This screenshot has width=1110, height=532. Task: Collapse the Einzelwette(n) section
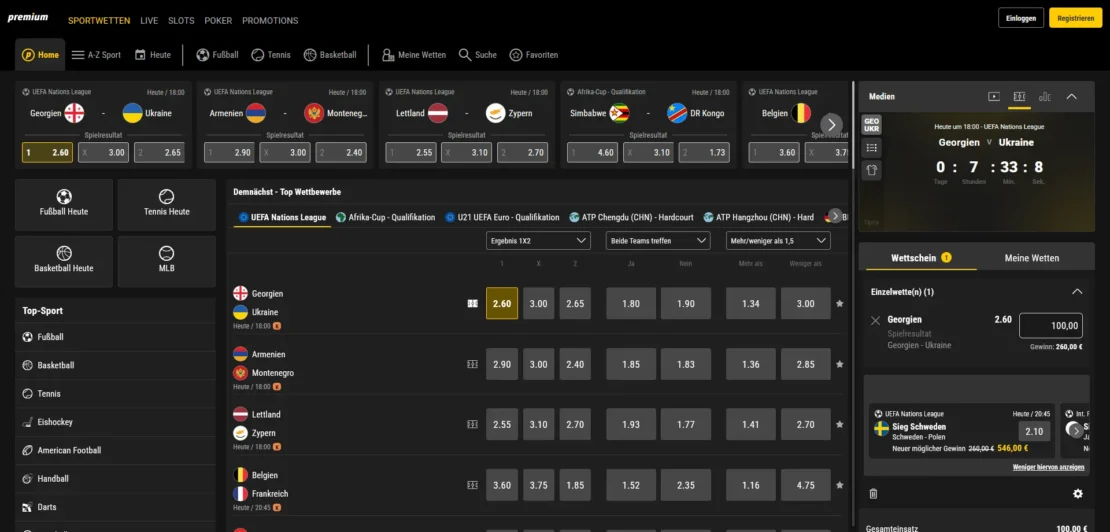pyautogui.click(x=1077, y=291)
